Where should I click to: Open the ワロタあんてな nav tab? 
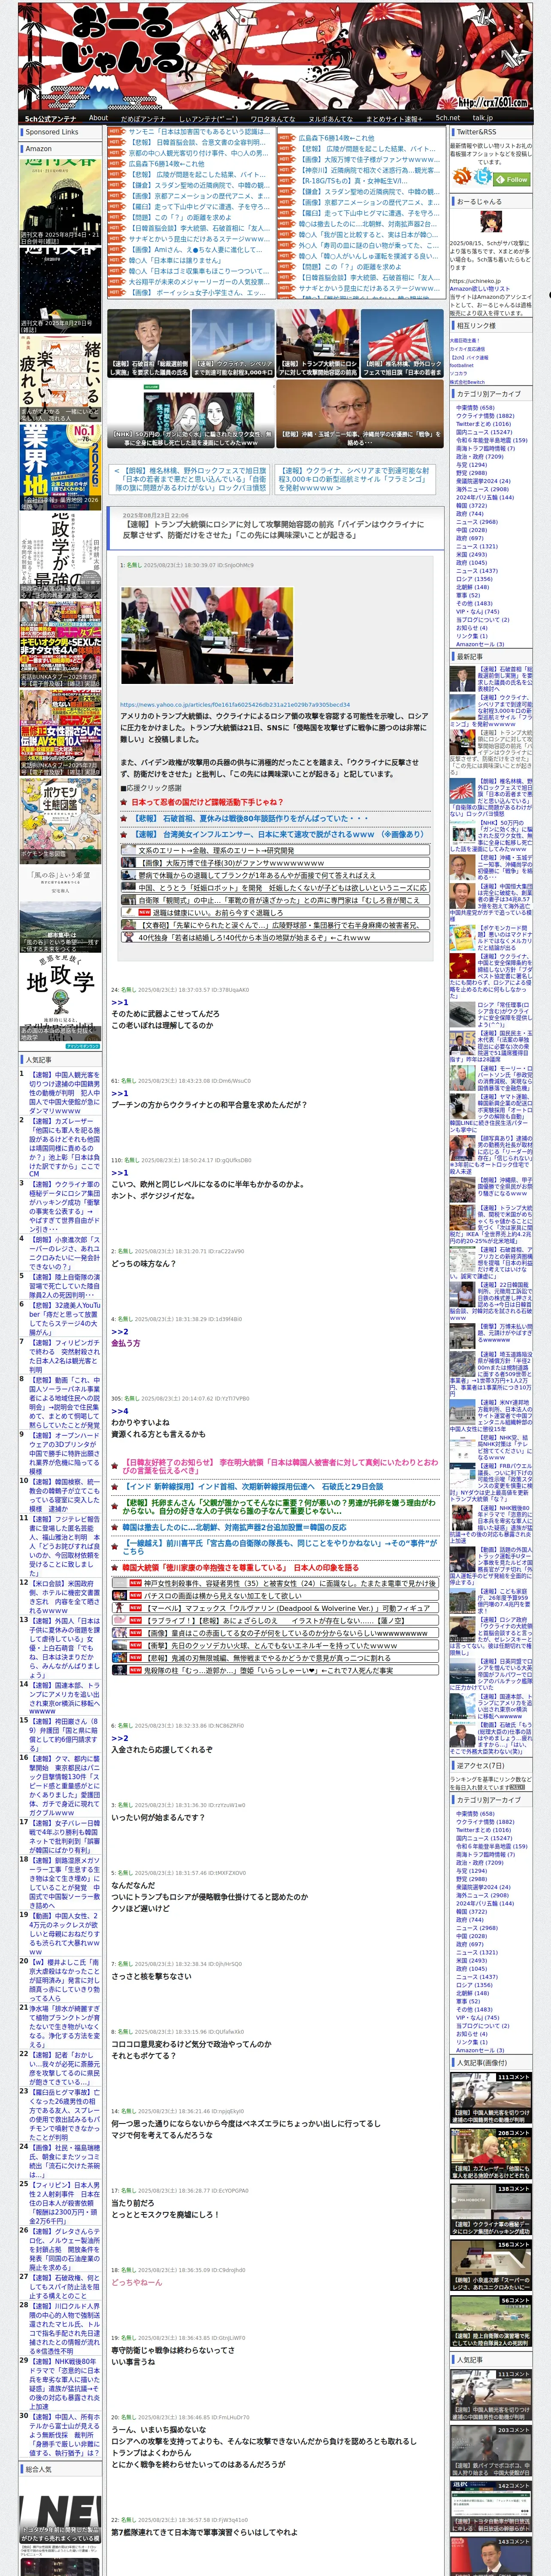click(272, 118)
